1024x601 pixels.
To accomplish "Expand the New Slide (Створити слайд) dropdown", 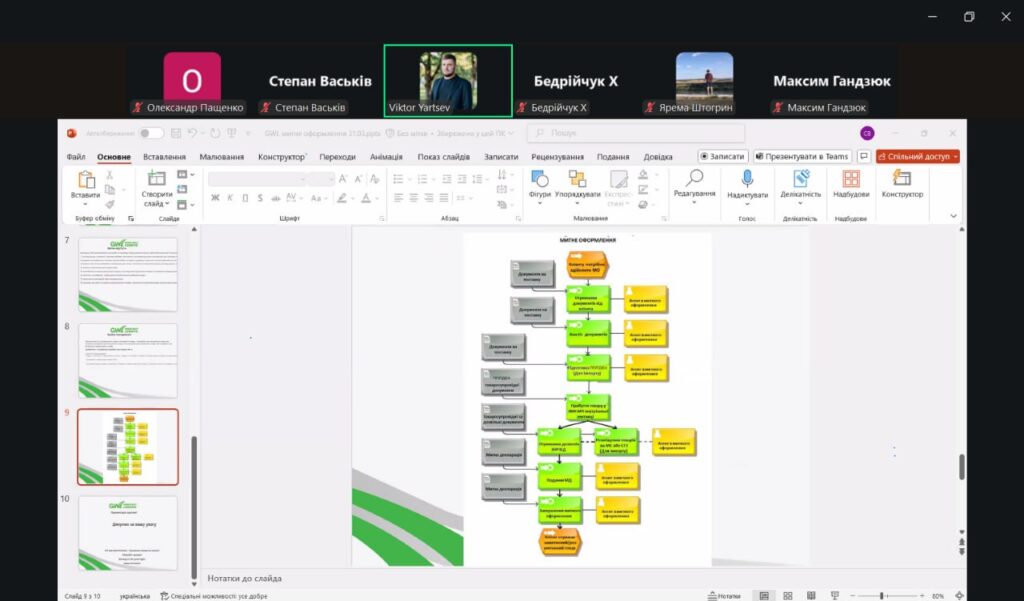I will click(x=157, y=203).
